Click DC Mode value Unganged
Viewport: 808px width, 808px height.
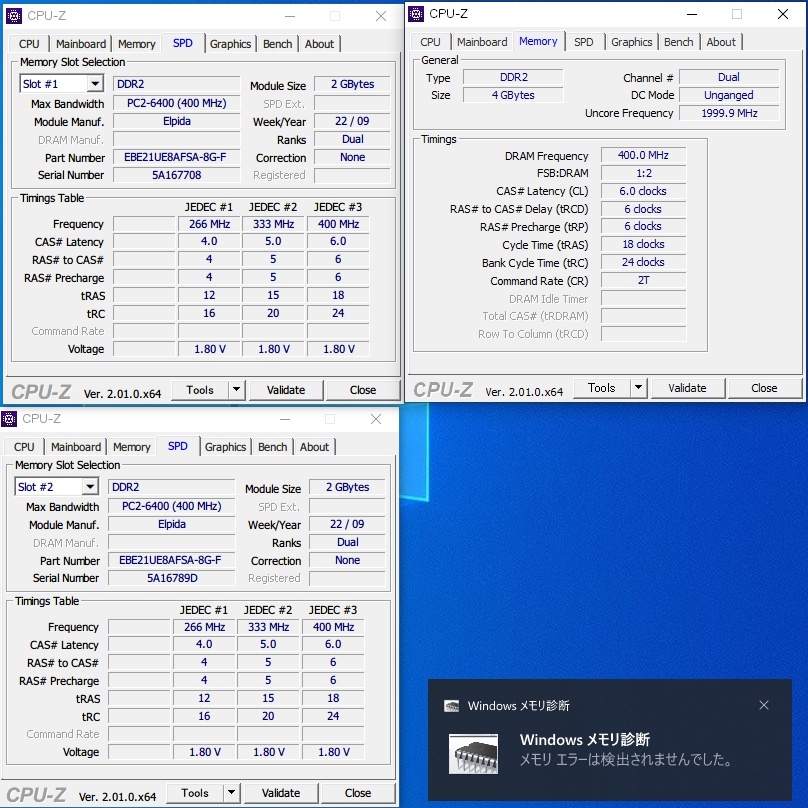click(729, 95)
